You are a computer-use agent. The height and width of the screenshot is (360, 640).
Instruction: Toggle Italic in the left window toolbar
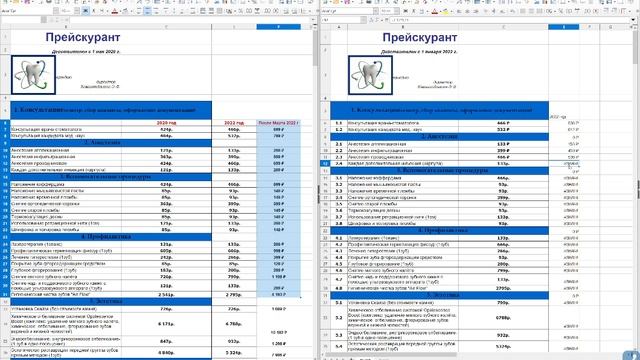click(93, 11)
